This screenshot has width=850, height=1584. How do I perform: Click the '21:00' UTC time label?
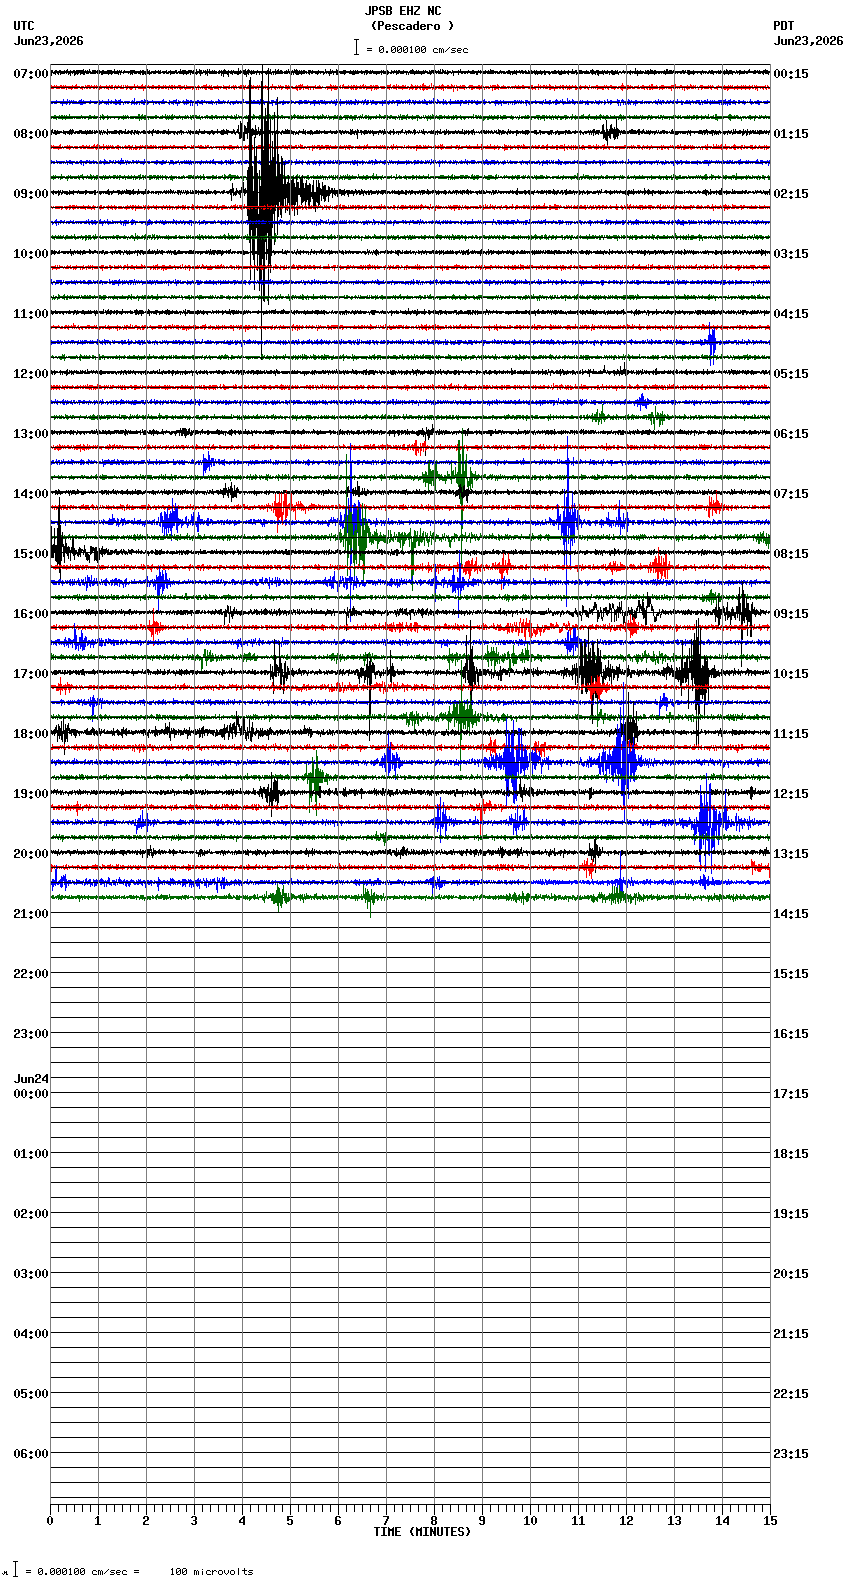pos(31,914)
